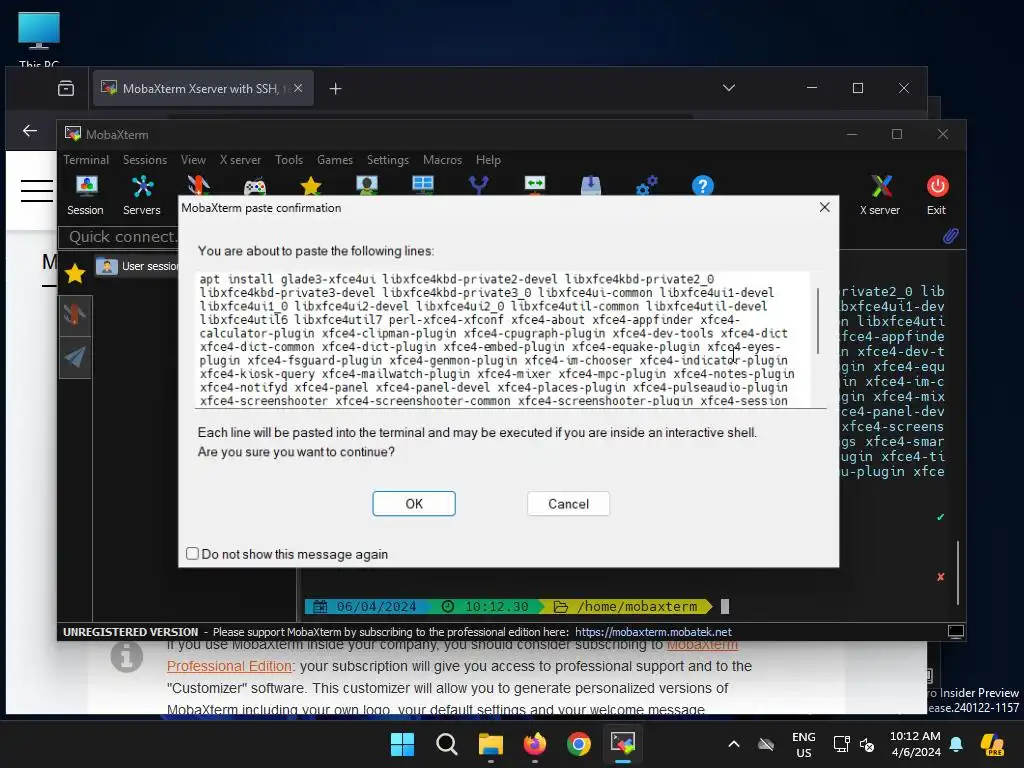Image resolution: width=1024 pixels, height=768 pixels.
Task: Show hidden system tray icons chevron
Action: [734, 744]
